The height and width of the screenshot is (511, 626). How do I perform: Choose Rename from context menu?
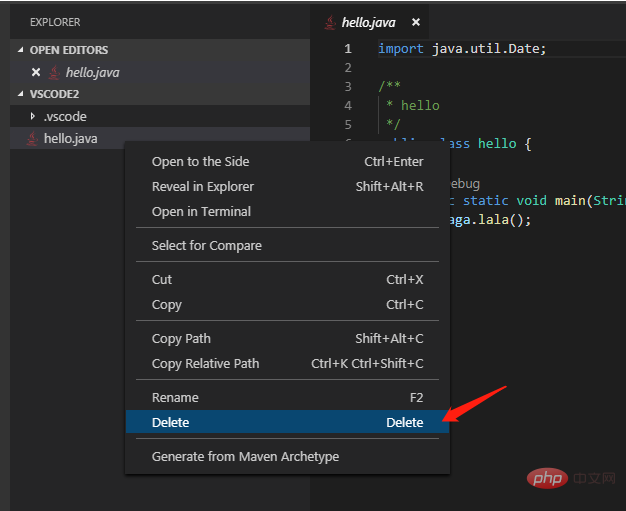(287, 397)
